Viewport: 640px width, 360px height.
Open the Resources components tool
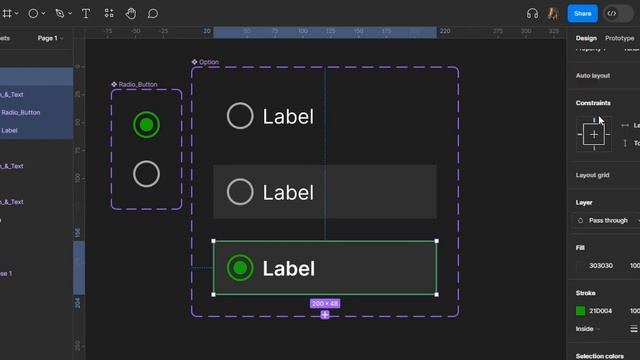point(109,13)
